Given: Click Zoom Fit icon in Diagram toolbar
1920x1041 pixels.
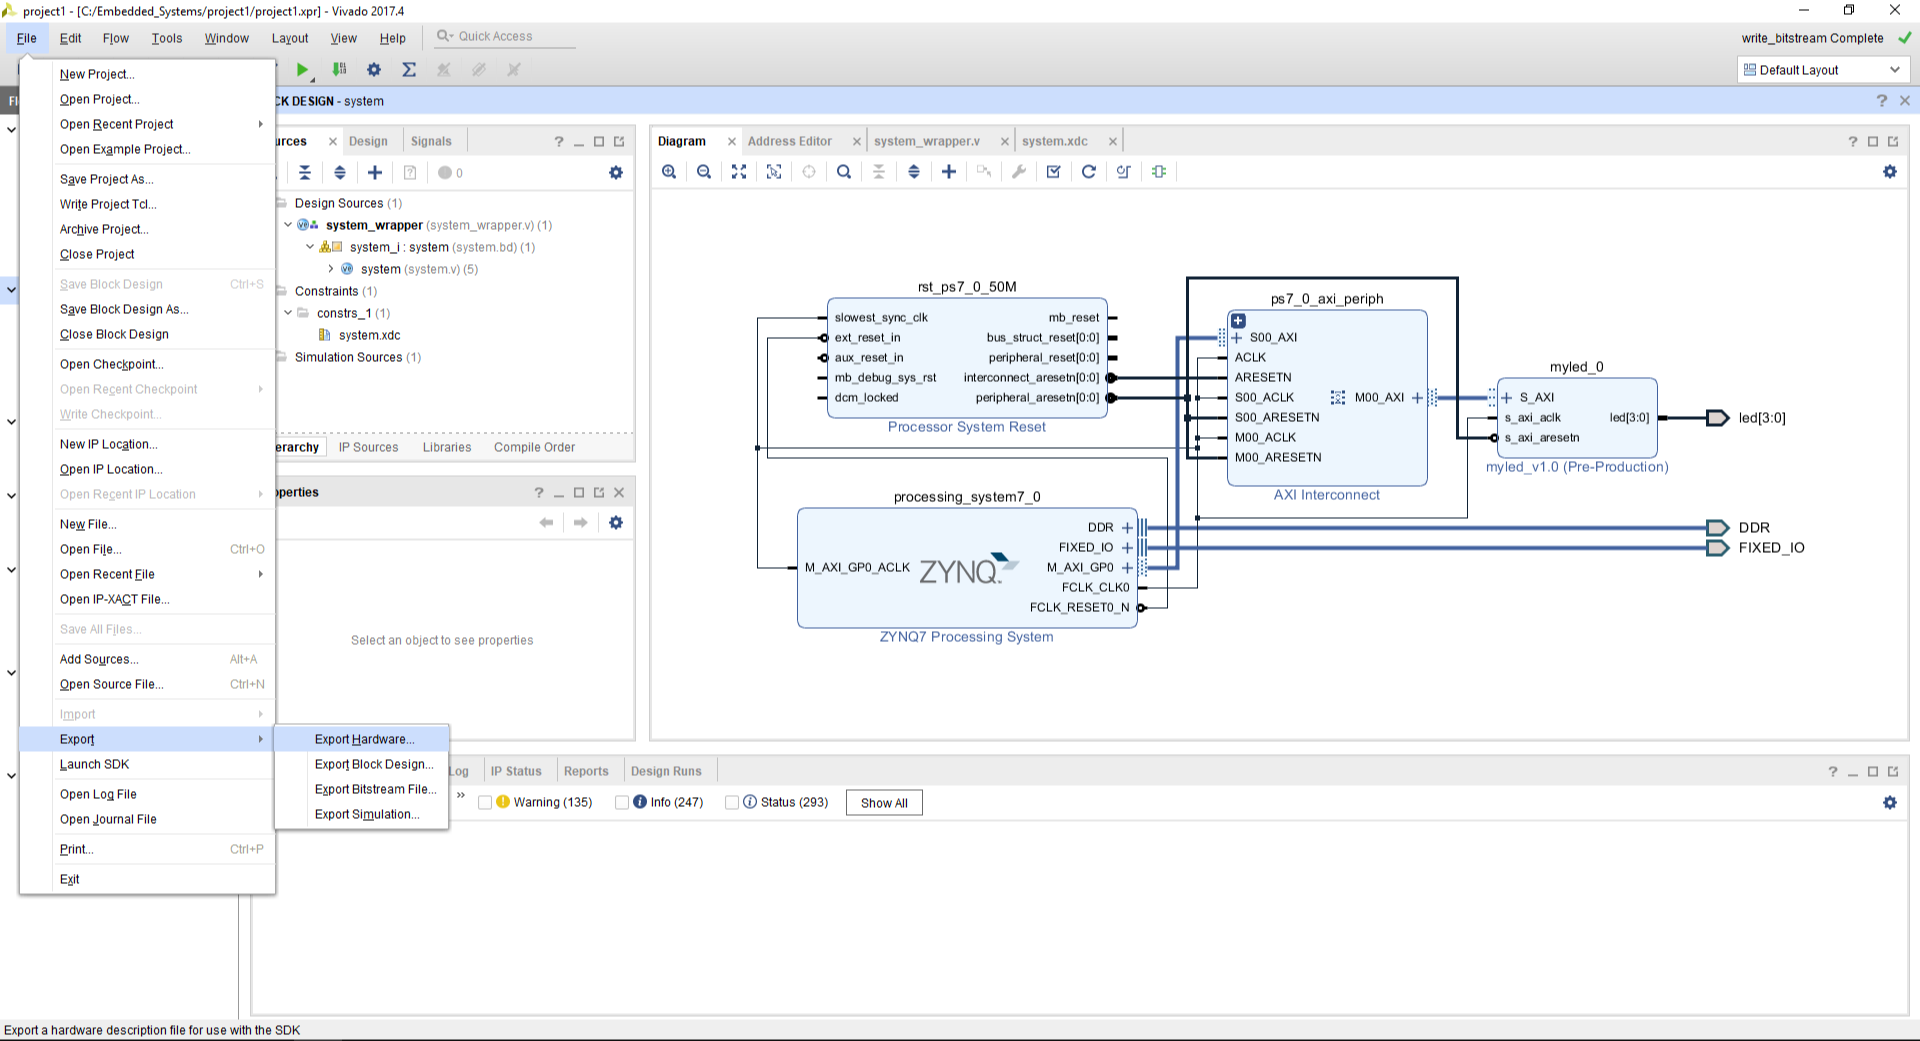Looking at the screenshot, I should pyautogui.click(x=739, y=172).
